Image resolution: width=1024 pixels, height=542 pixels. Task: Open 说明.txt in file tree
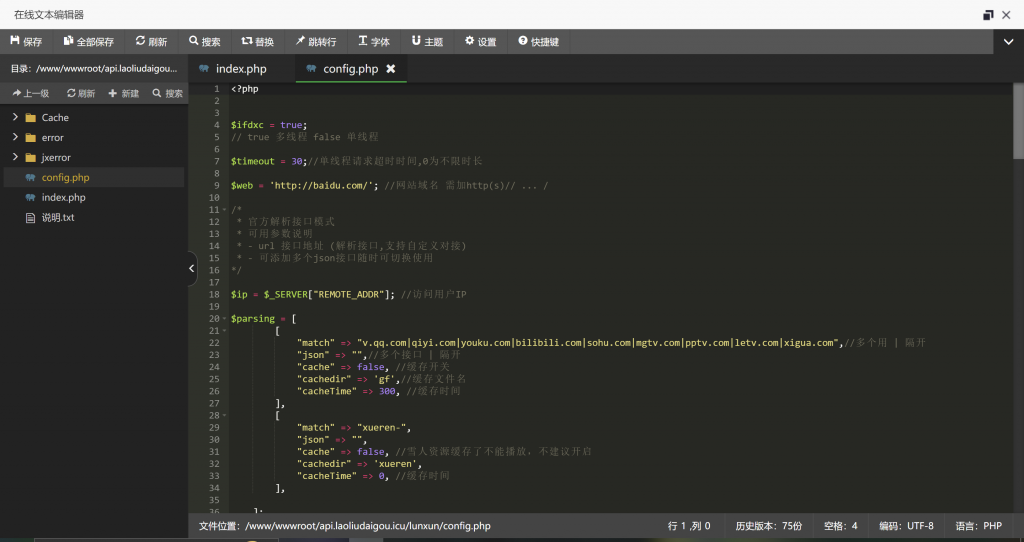pyautogui.click(x=57, y=218)
